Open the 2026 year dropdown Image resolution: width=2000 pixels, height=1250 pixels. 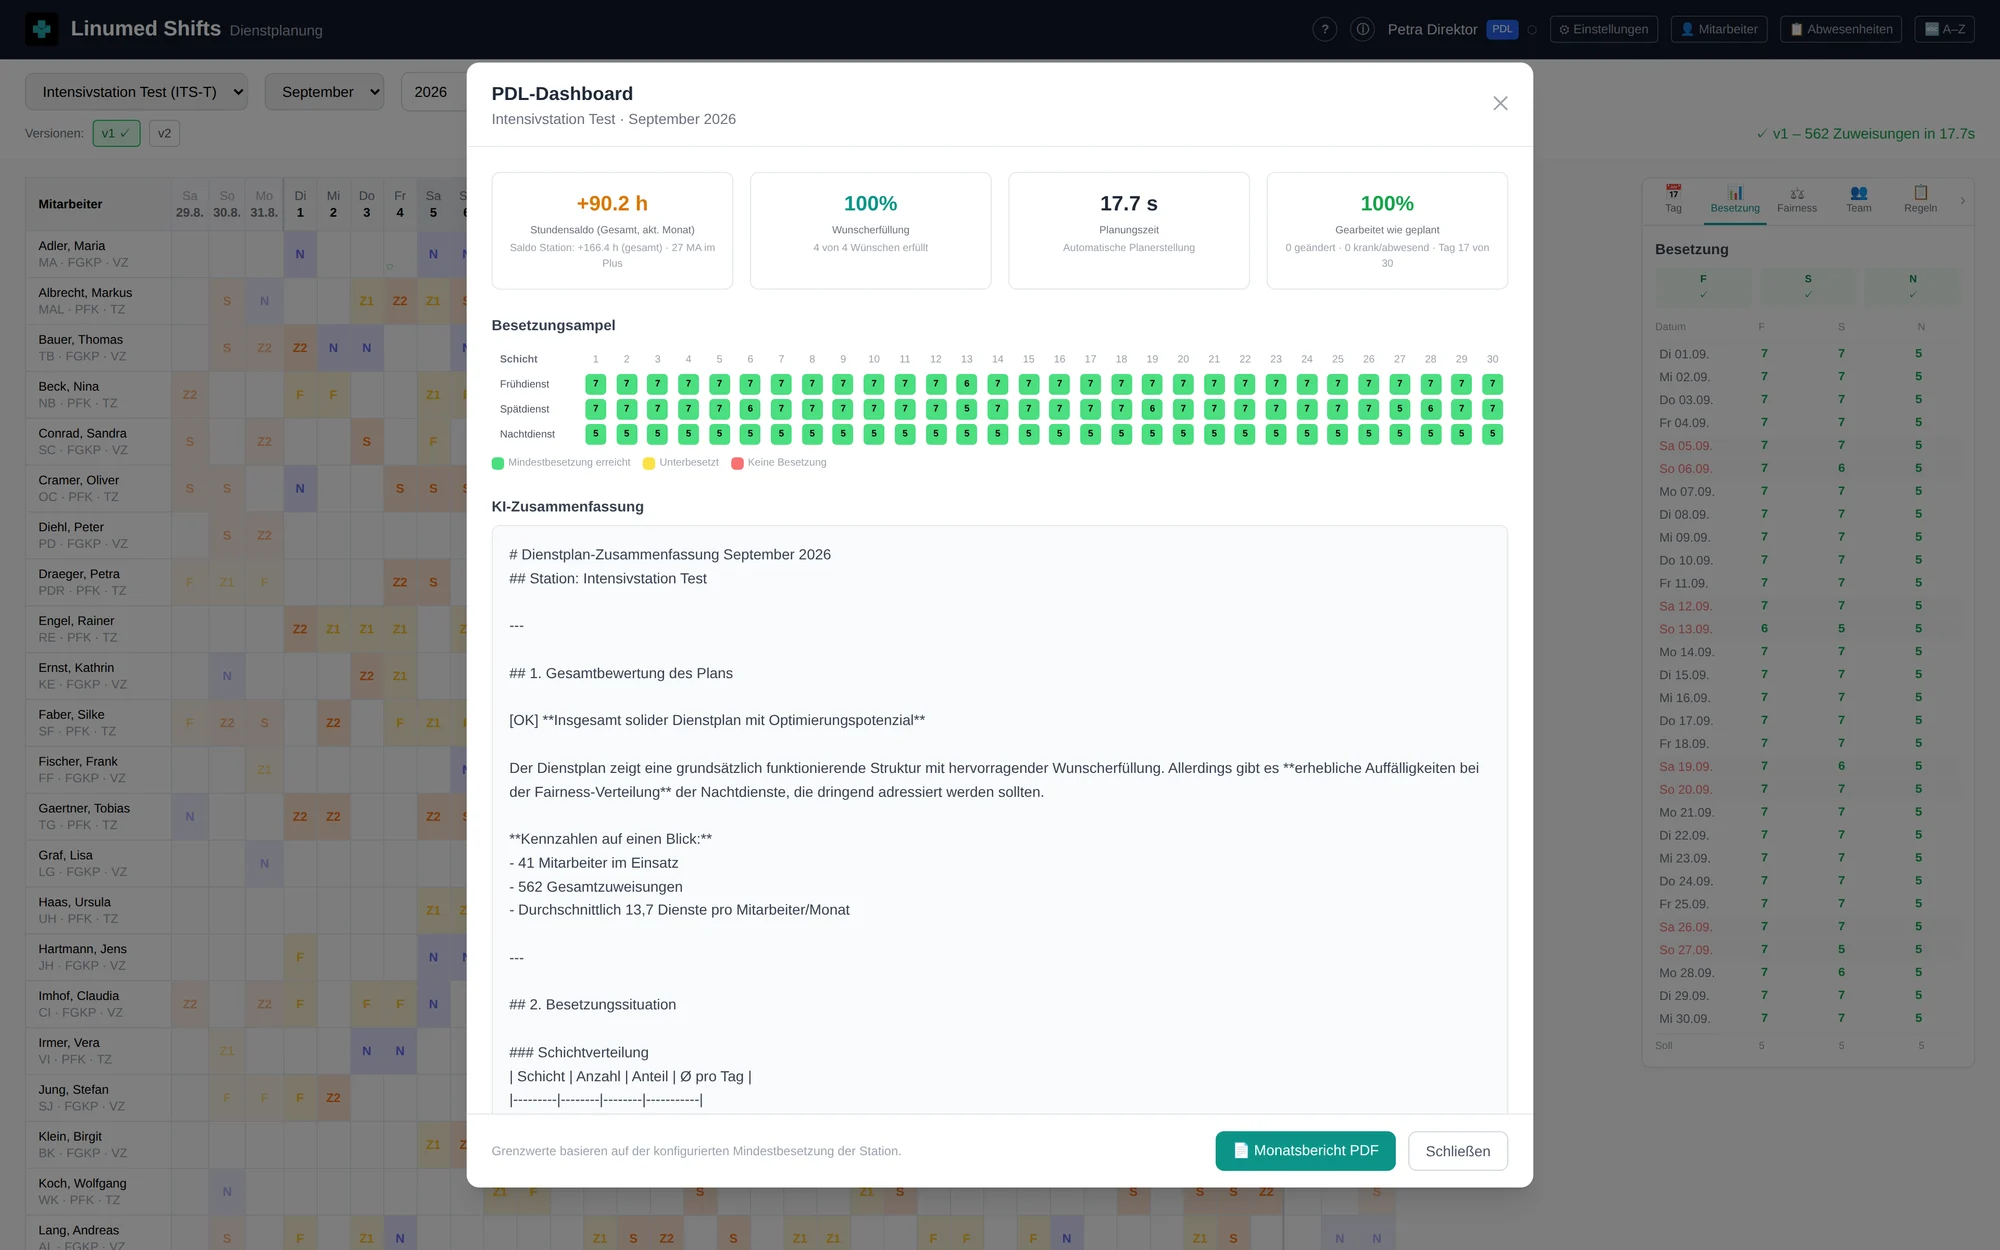click(434, 92)
